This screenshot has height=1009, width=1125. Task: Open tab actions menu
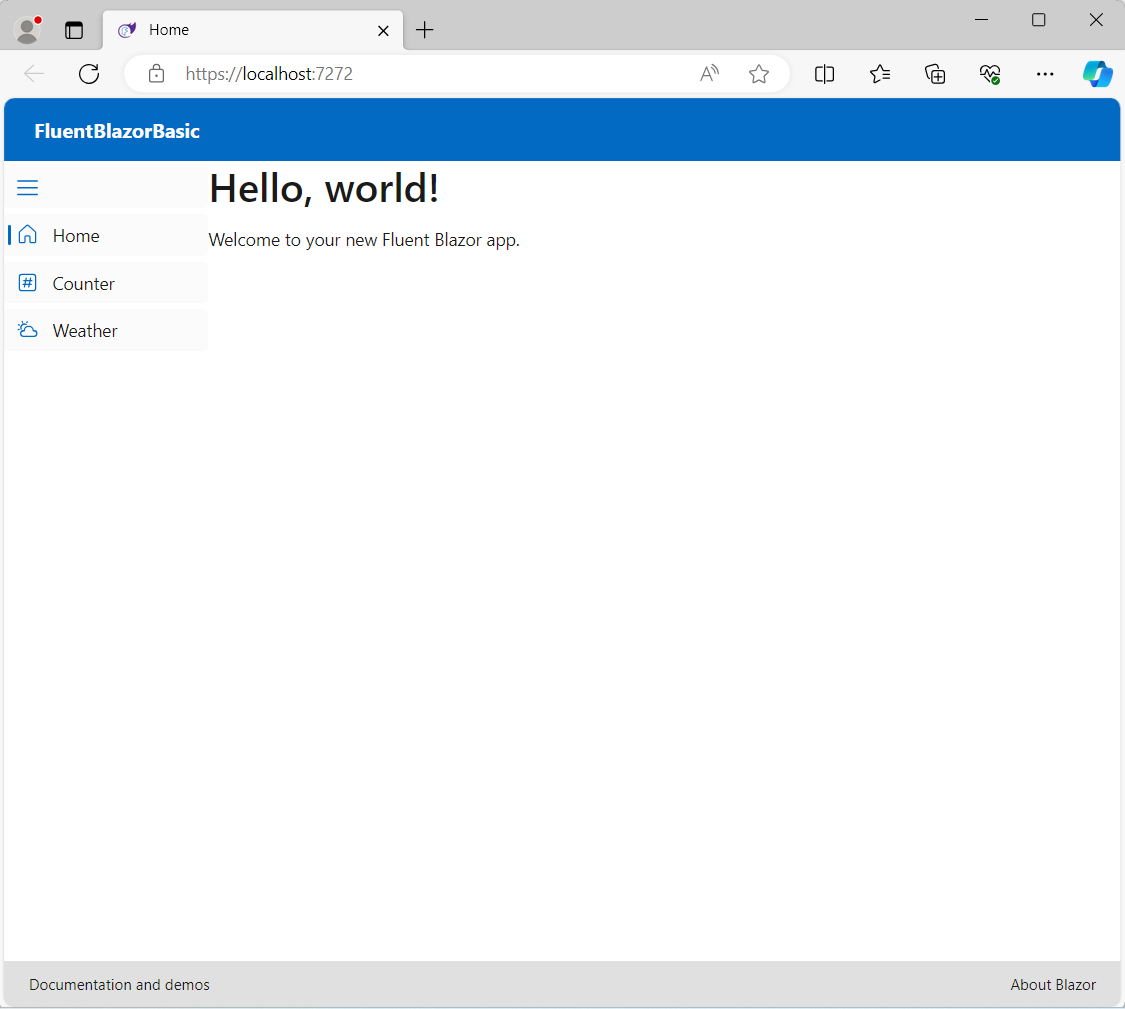tap(74, 30)
